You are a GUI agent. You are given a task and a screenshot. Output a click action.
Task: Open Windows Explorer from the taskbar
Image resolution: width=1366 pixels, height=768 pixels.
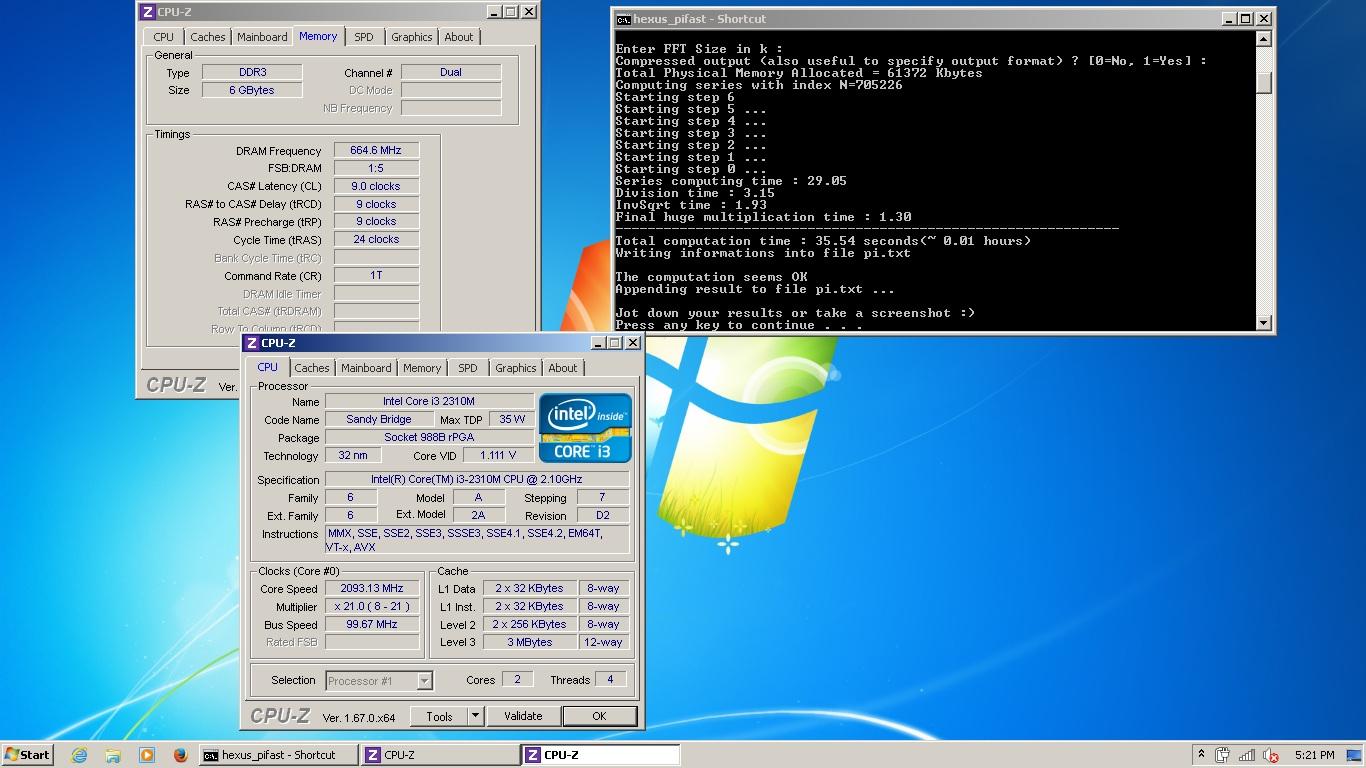113,755
